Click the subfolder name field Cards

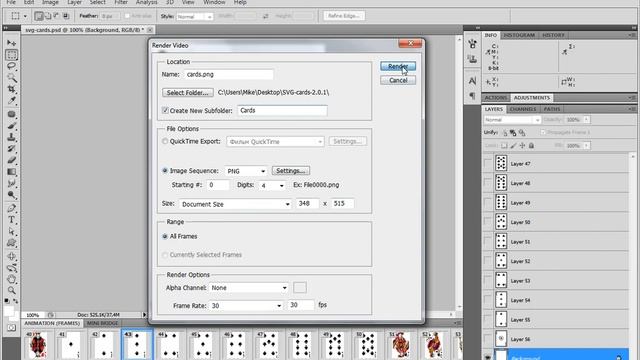pyautogui.click(x=282, y=110)
